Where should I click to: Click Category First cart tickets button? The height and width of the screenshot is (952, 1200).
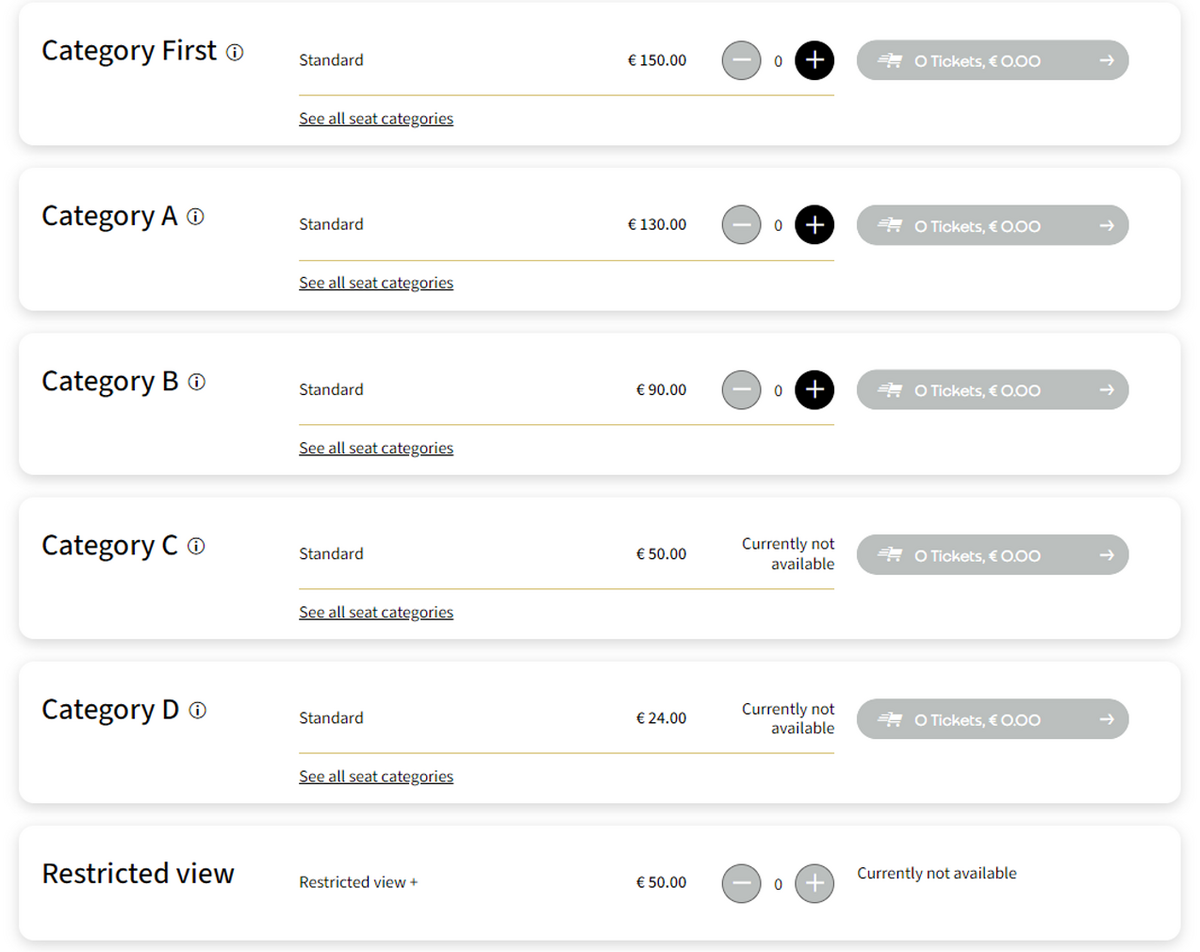[992, 61]
